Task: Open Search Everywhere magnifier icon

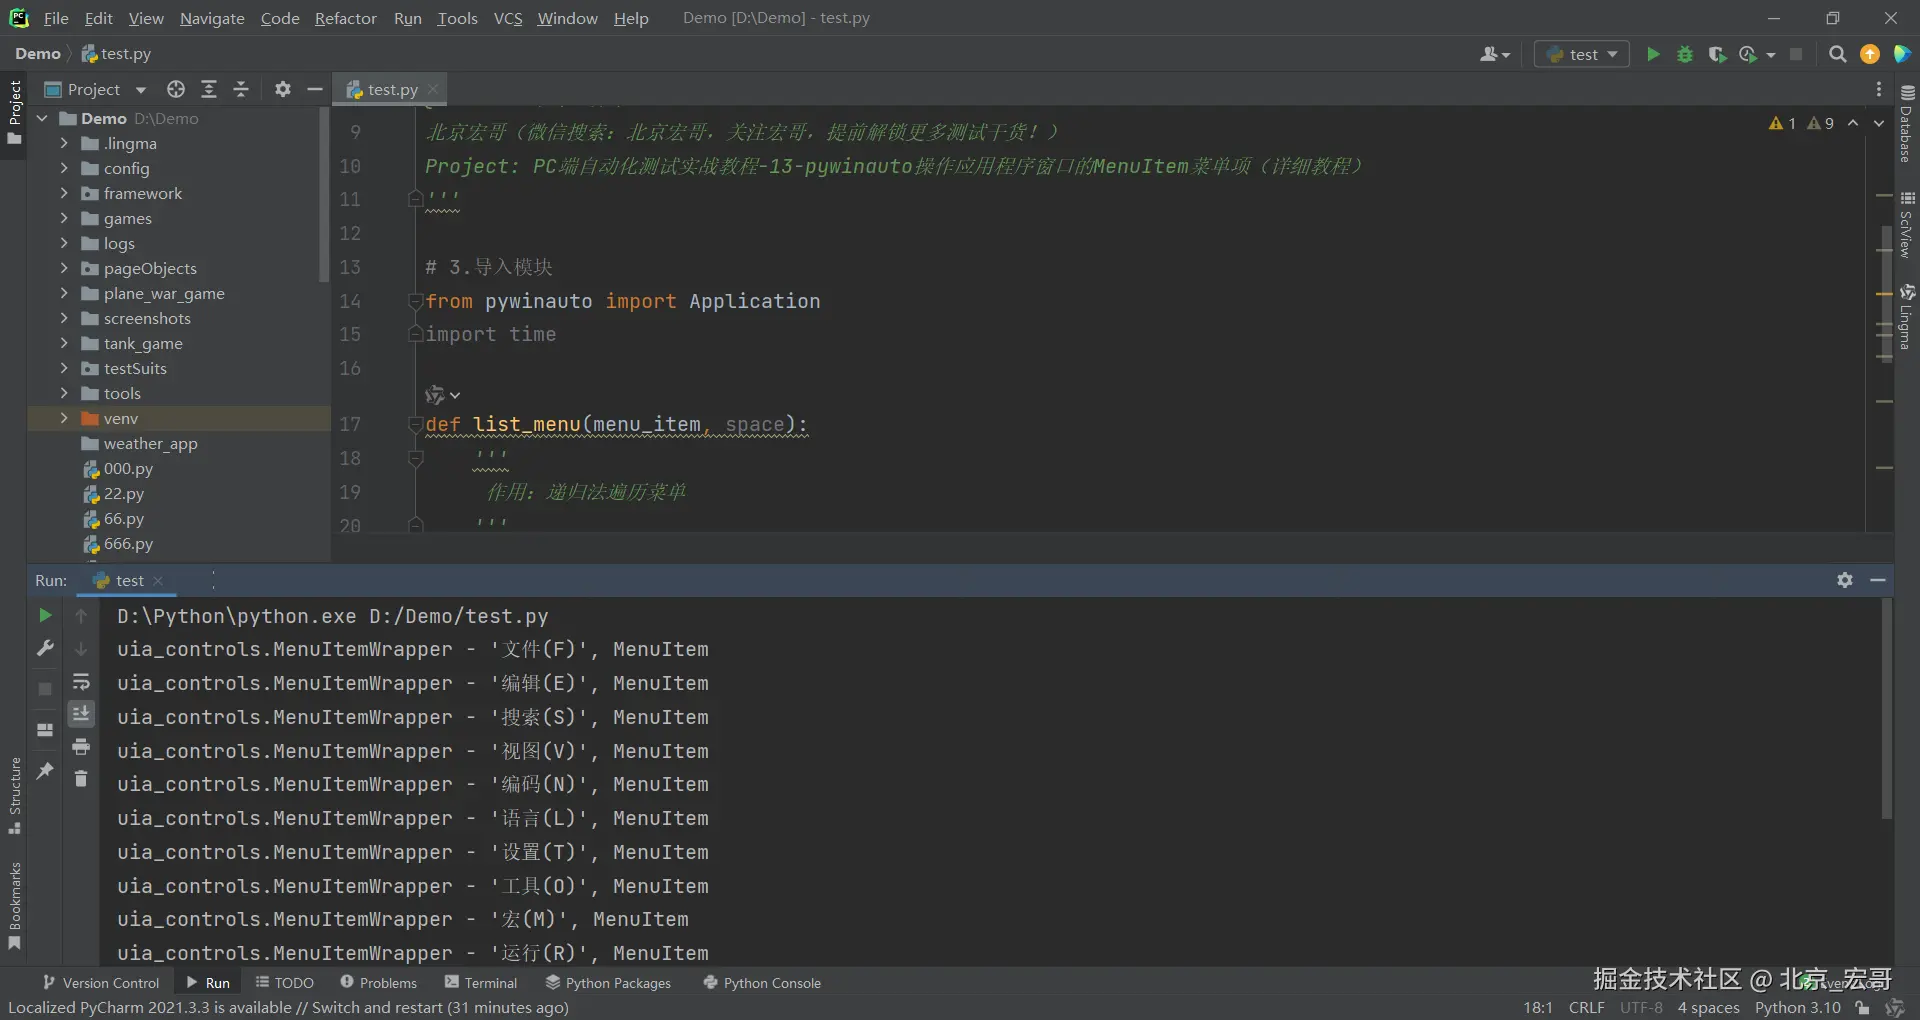Action: [x=1837, y=54]
